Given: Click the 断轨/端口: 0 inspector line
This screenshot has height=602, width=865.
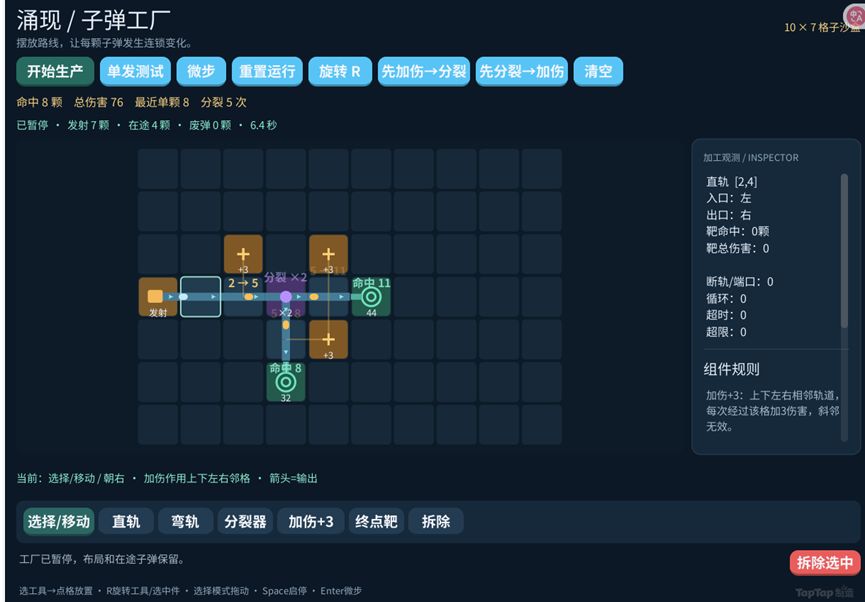Looking at the screenshot, I should click(x=740, y=282).
